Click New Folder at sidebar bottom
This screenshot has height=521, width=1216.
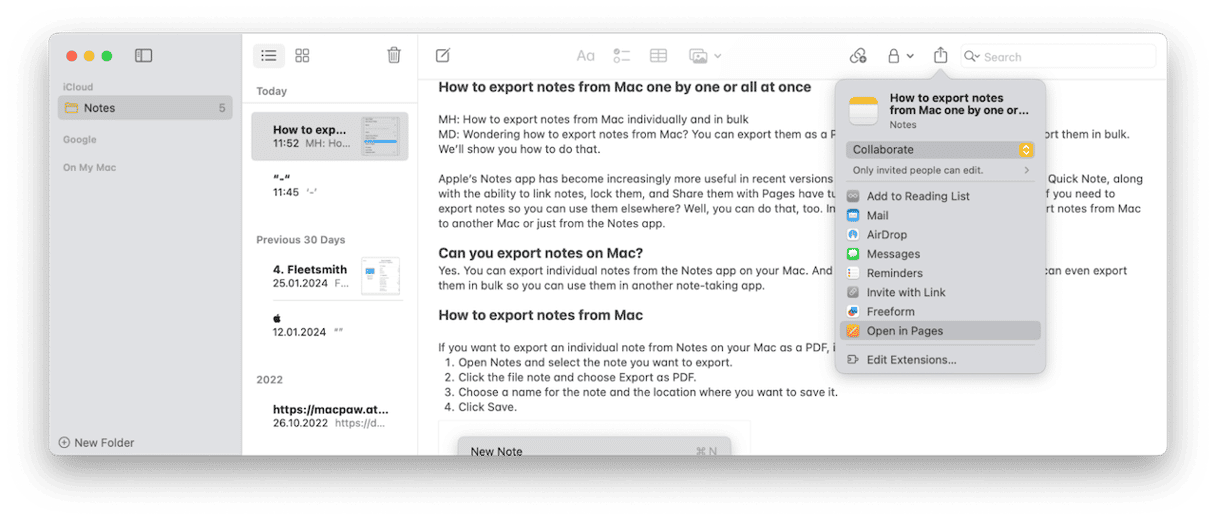[x=96, y=443]
